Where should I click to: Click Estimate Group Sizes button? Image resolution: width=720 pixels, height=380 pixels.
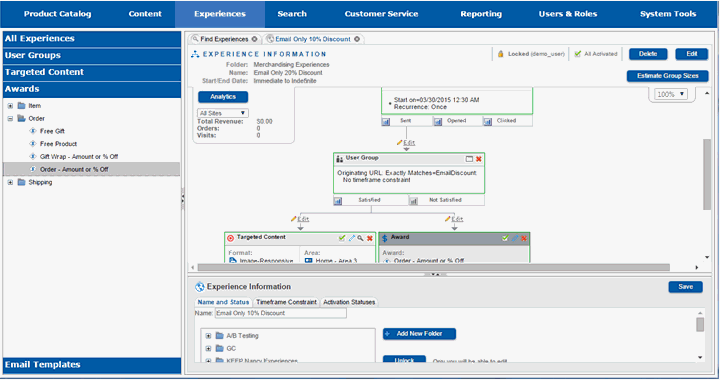tap(668, 76)
